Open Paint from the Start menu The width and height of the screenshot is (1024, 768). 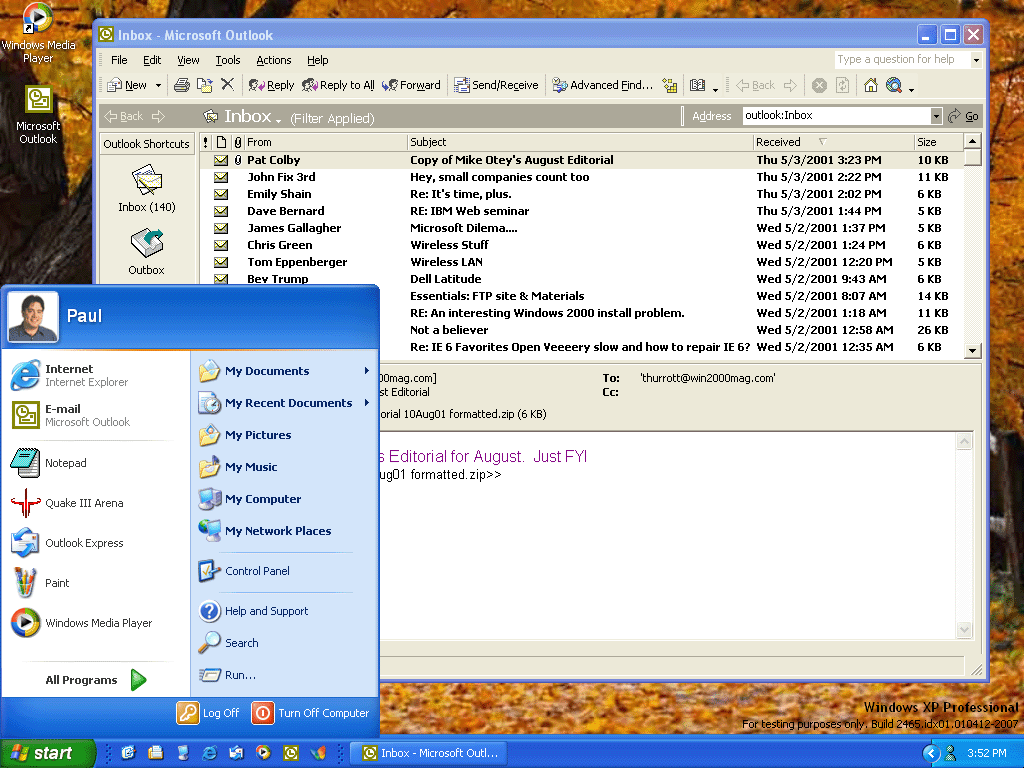tap(57, 583)
